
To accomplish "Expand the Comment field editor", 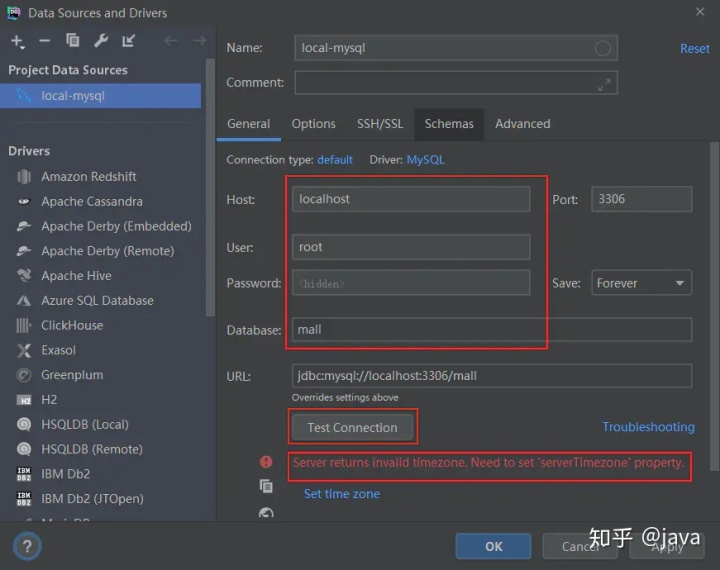I will (x=604, y=85).
